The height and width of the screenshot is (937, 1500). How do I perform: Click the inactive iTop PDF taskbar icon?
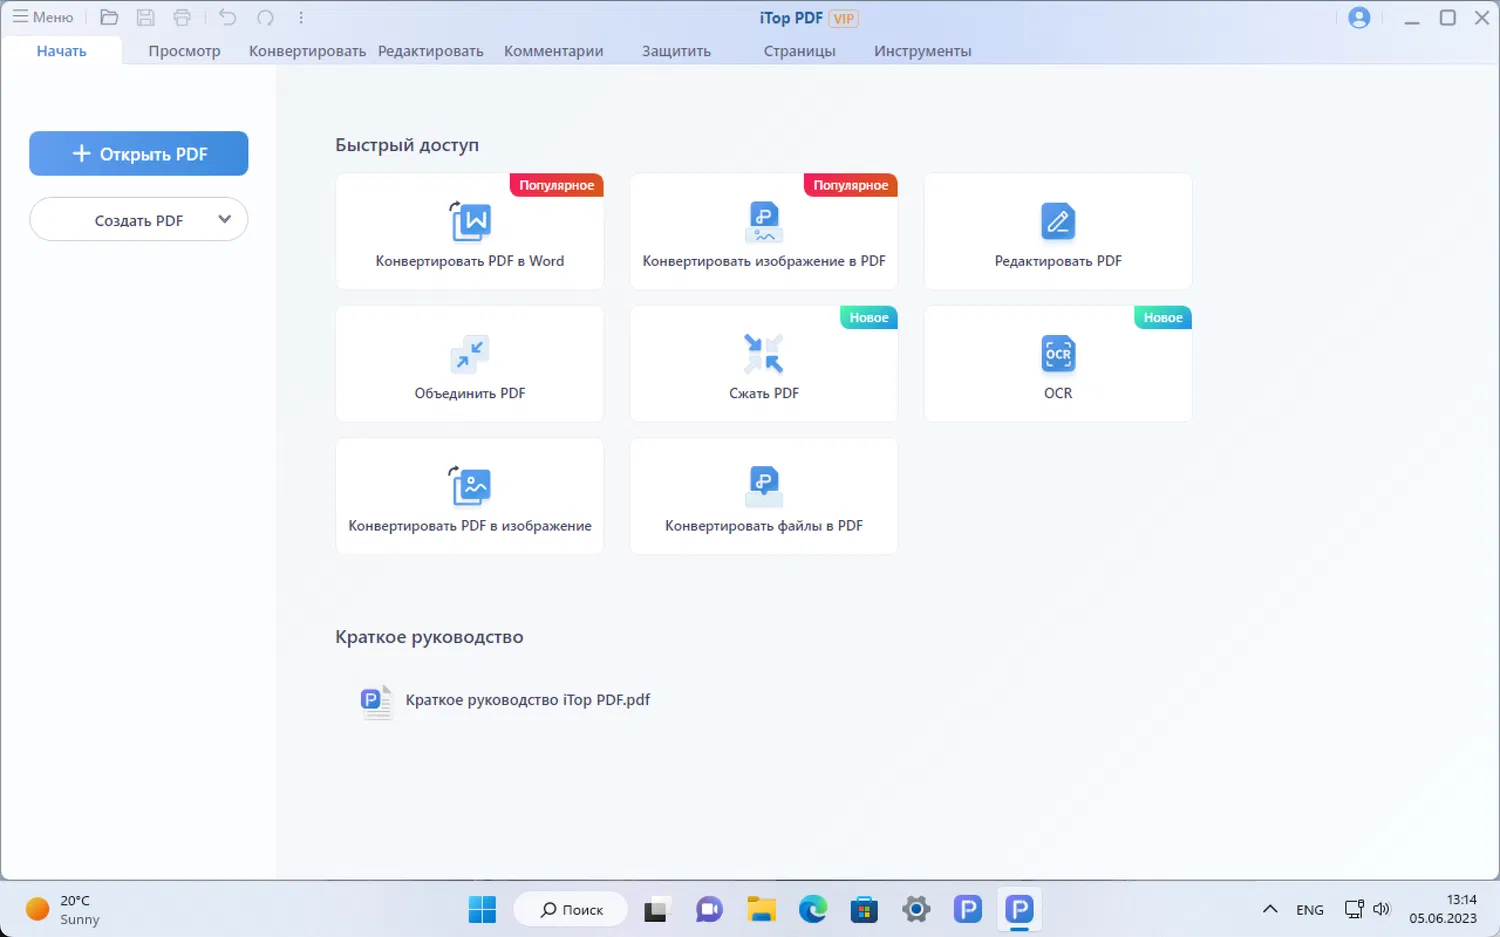click(968, 910)
